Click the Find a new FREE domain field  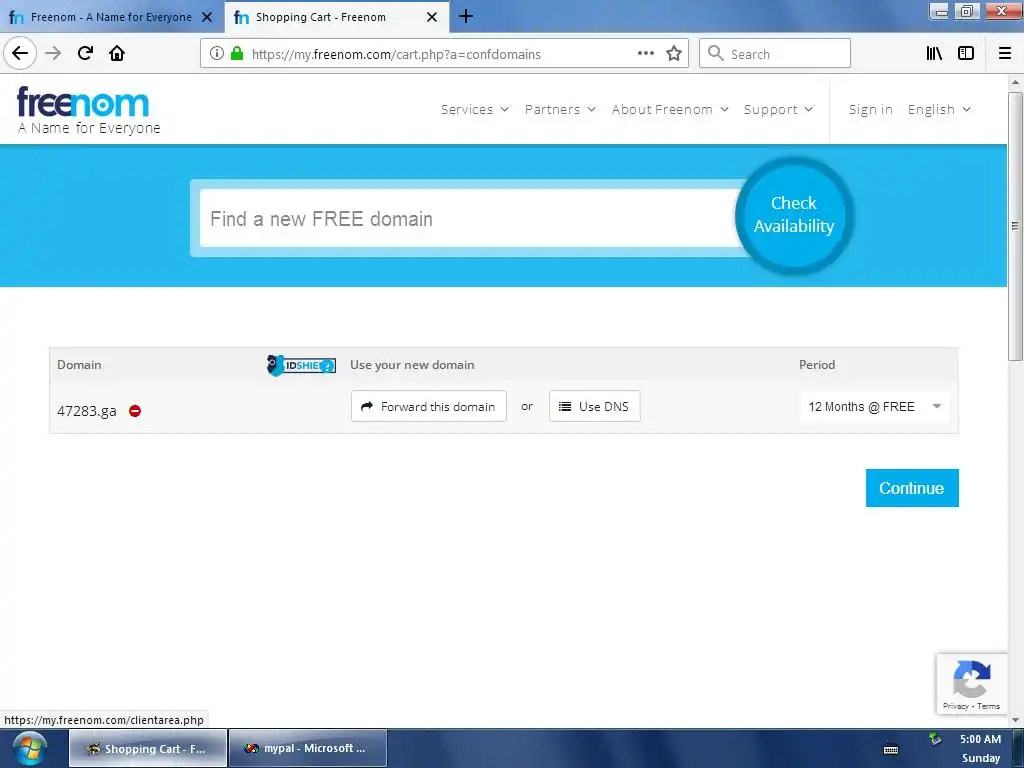pyautogui.click(x=469, y=218)
